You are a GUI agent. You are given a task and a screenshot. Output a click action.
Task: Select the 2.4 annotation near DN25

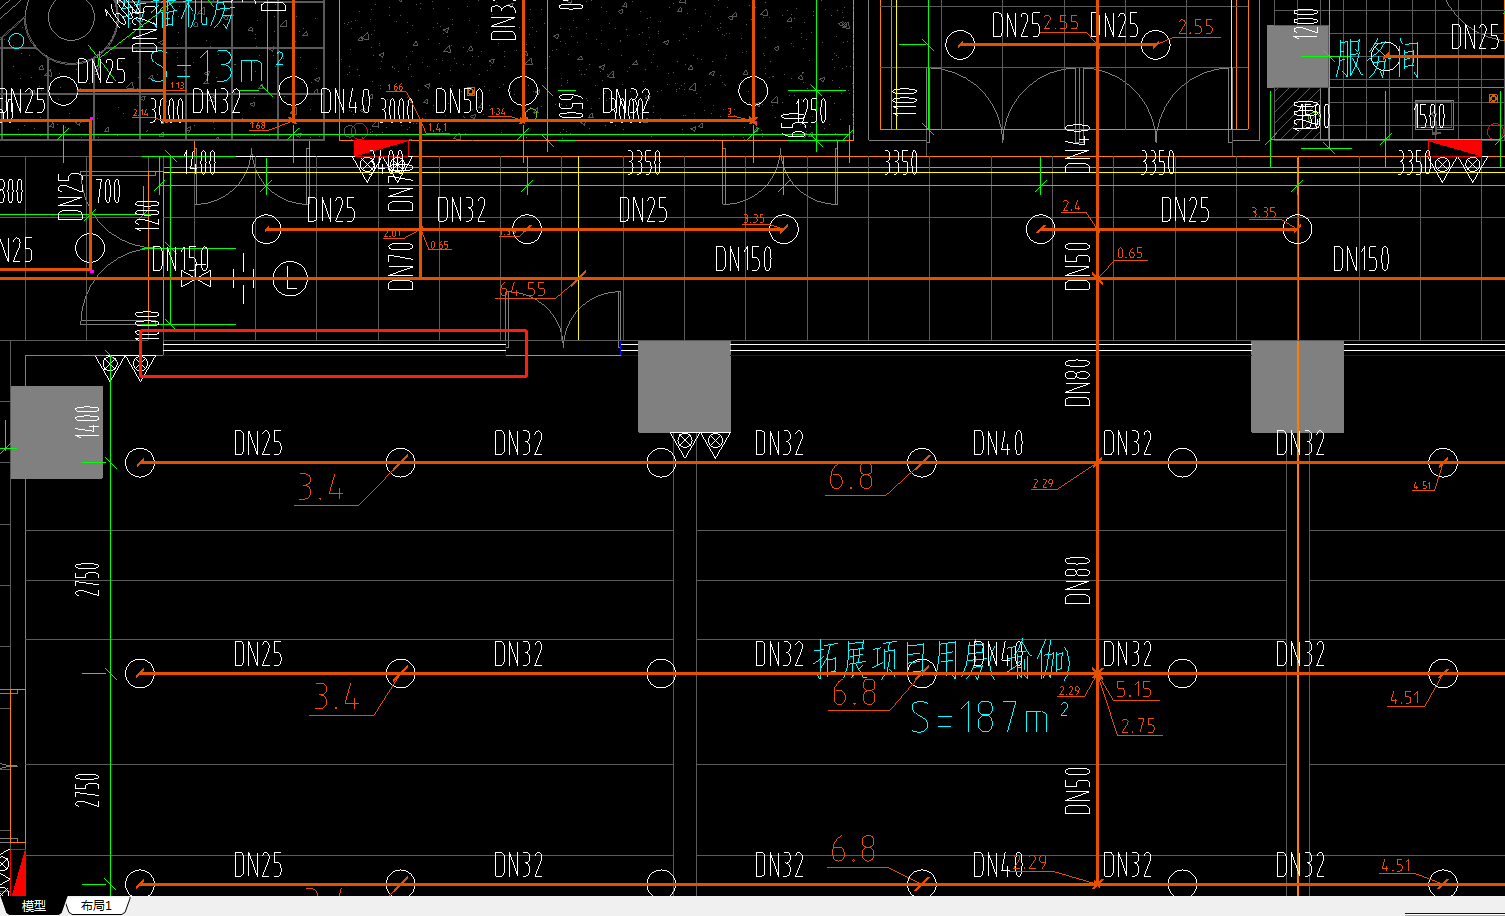point(1071,206)
